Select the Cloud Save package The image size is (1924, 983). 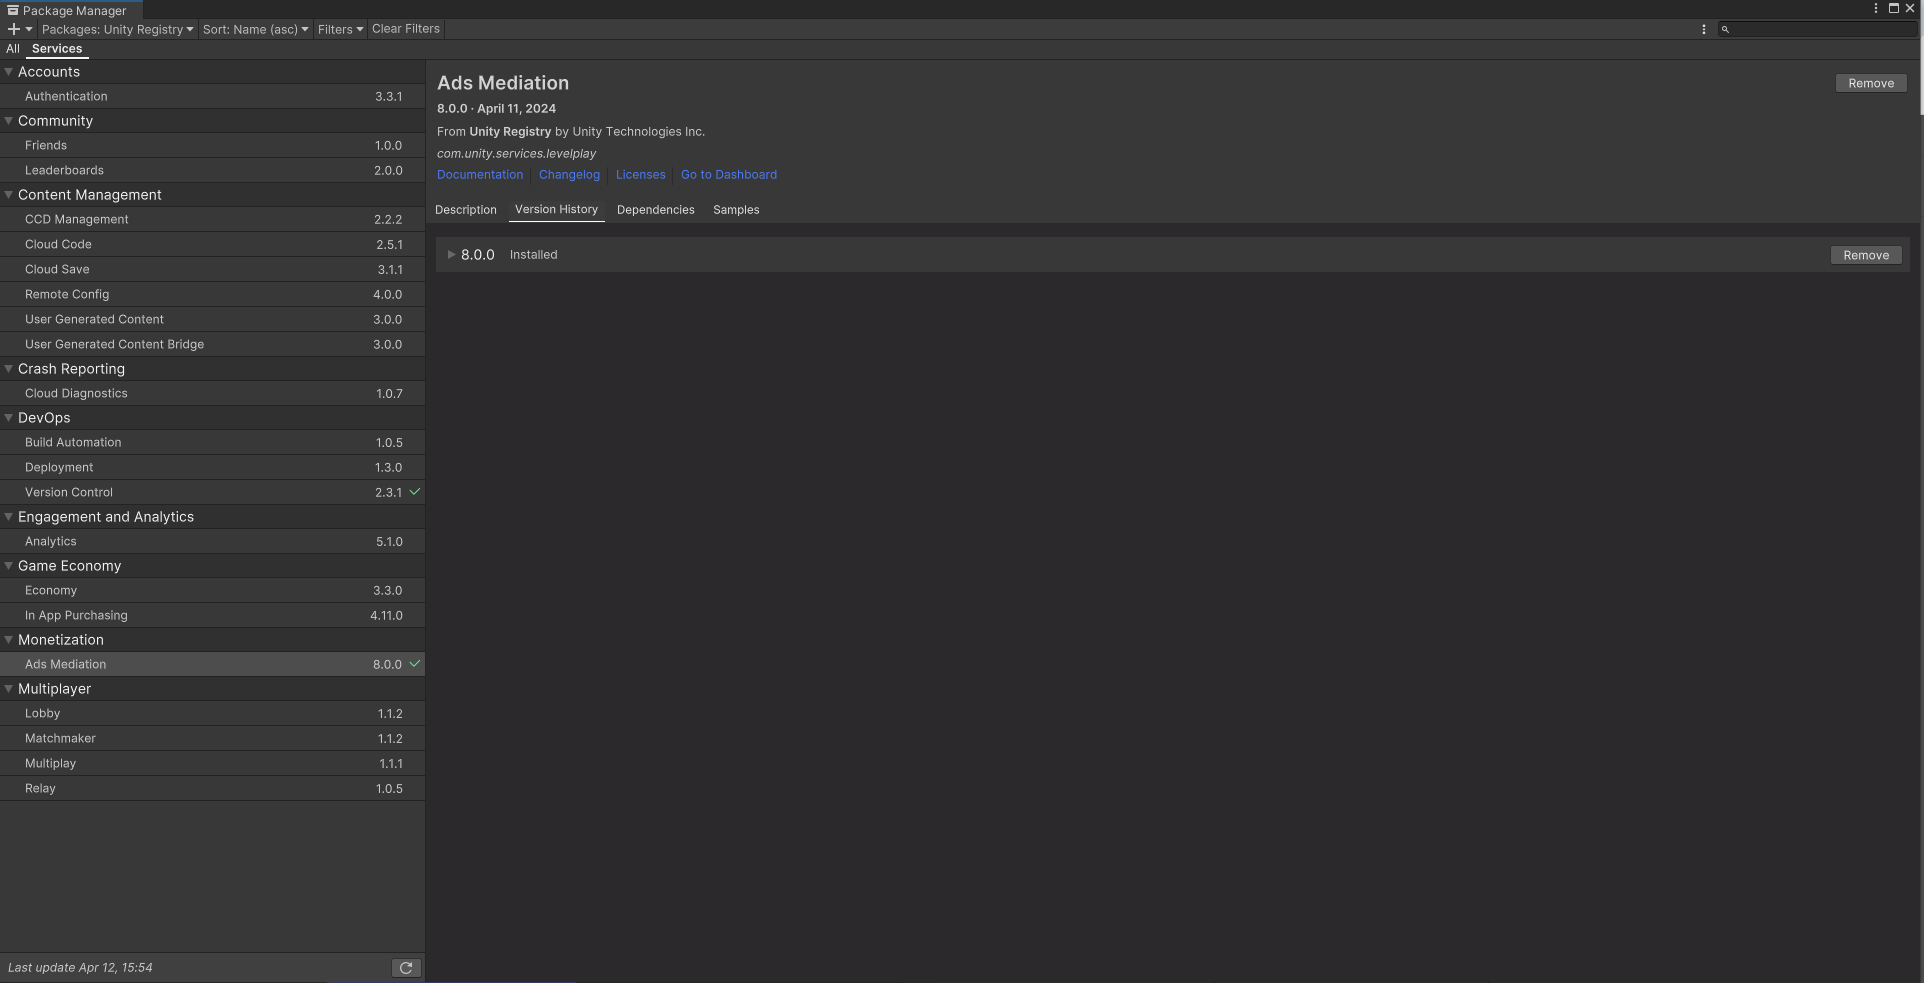pos(212,270)
